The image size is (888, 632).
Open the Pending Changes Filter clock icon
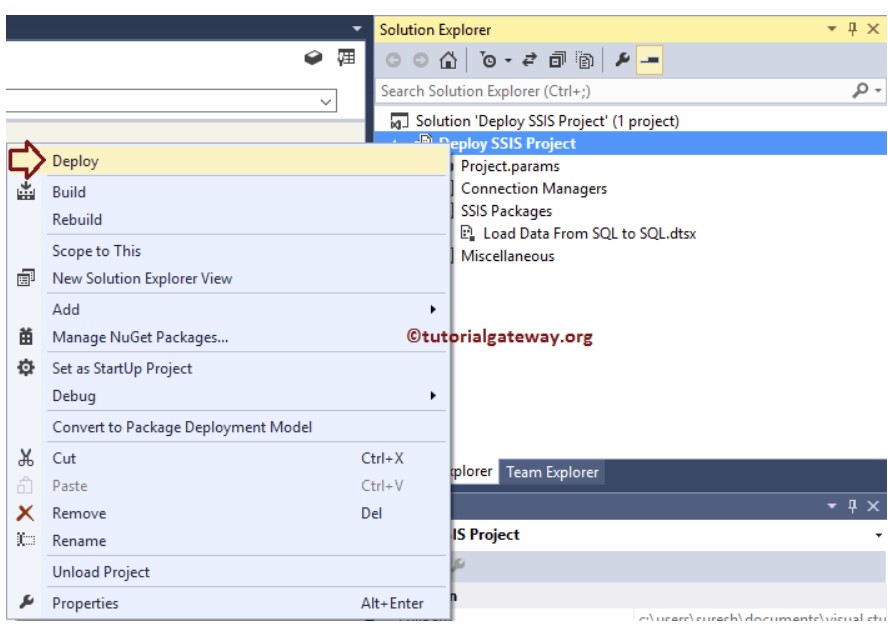[488, 60]
